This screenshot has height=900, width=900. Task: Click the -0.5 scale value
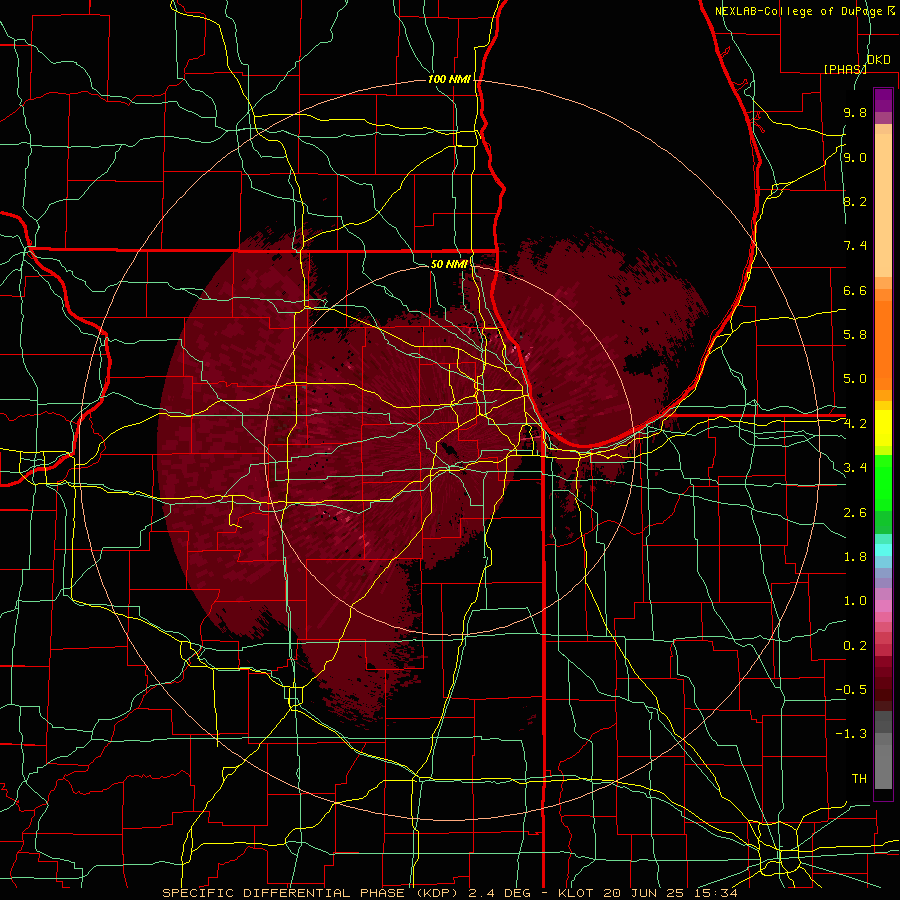tap(851, 690)
